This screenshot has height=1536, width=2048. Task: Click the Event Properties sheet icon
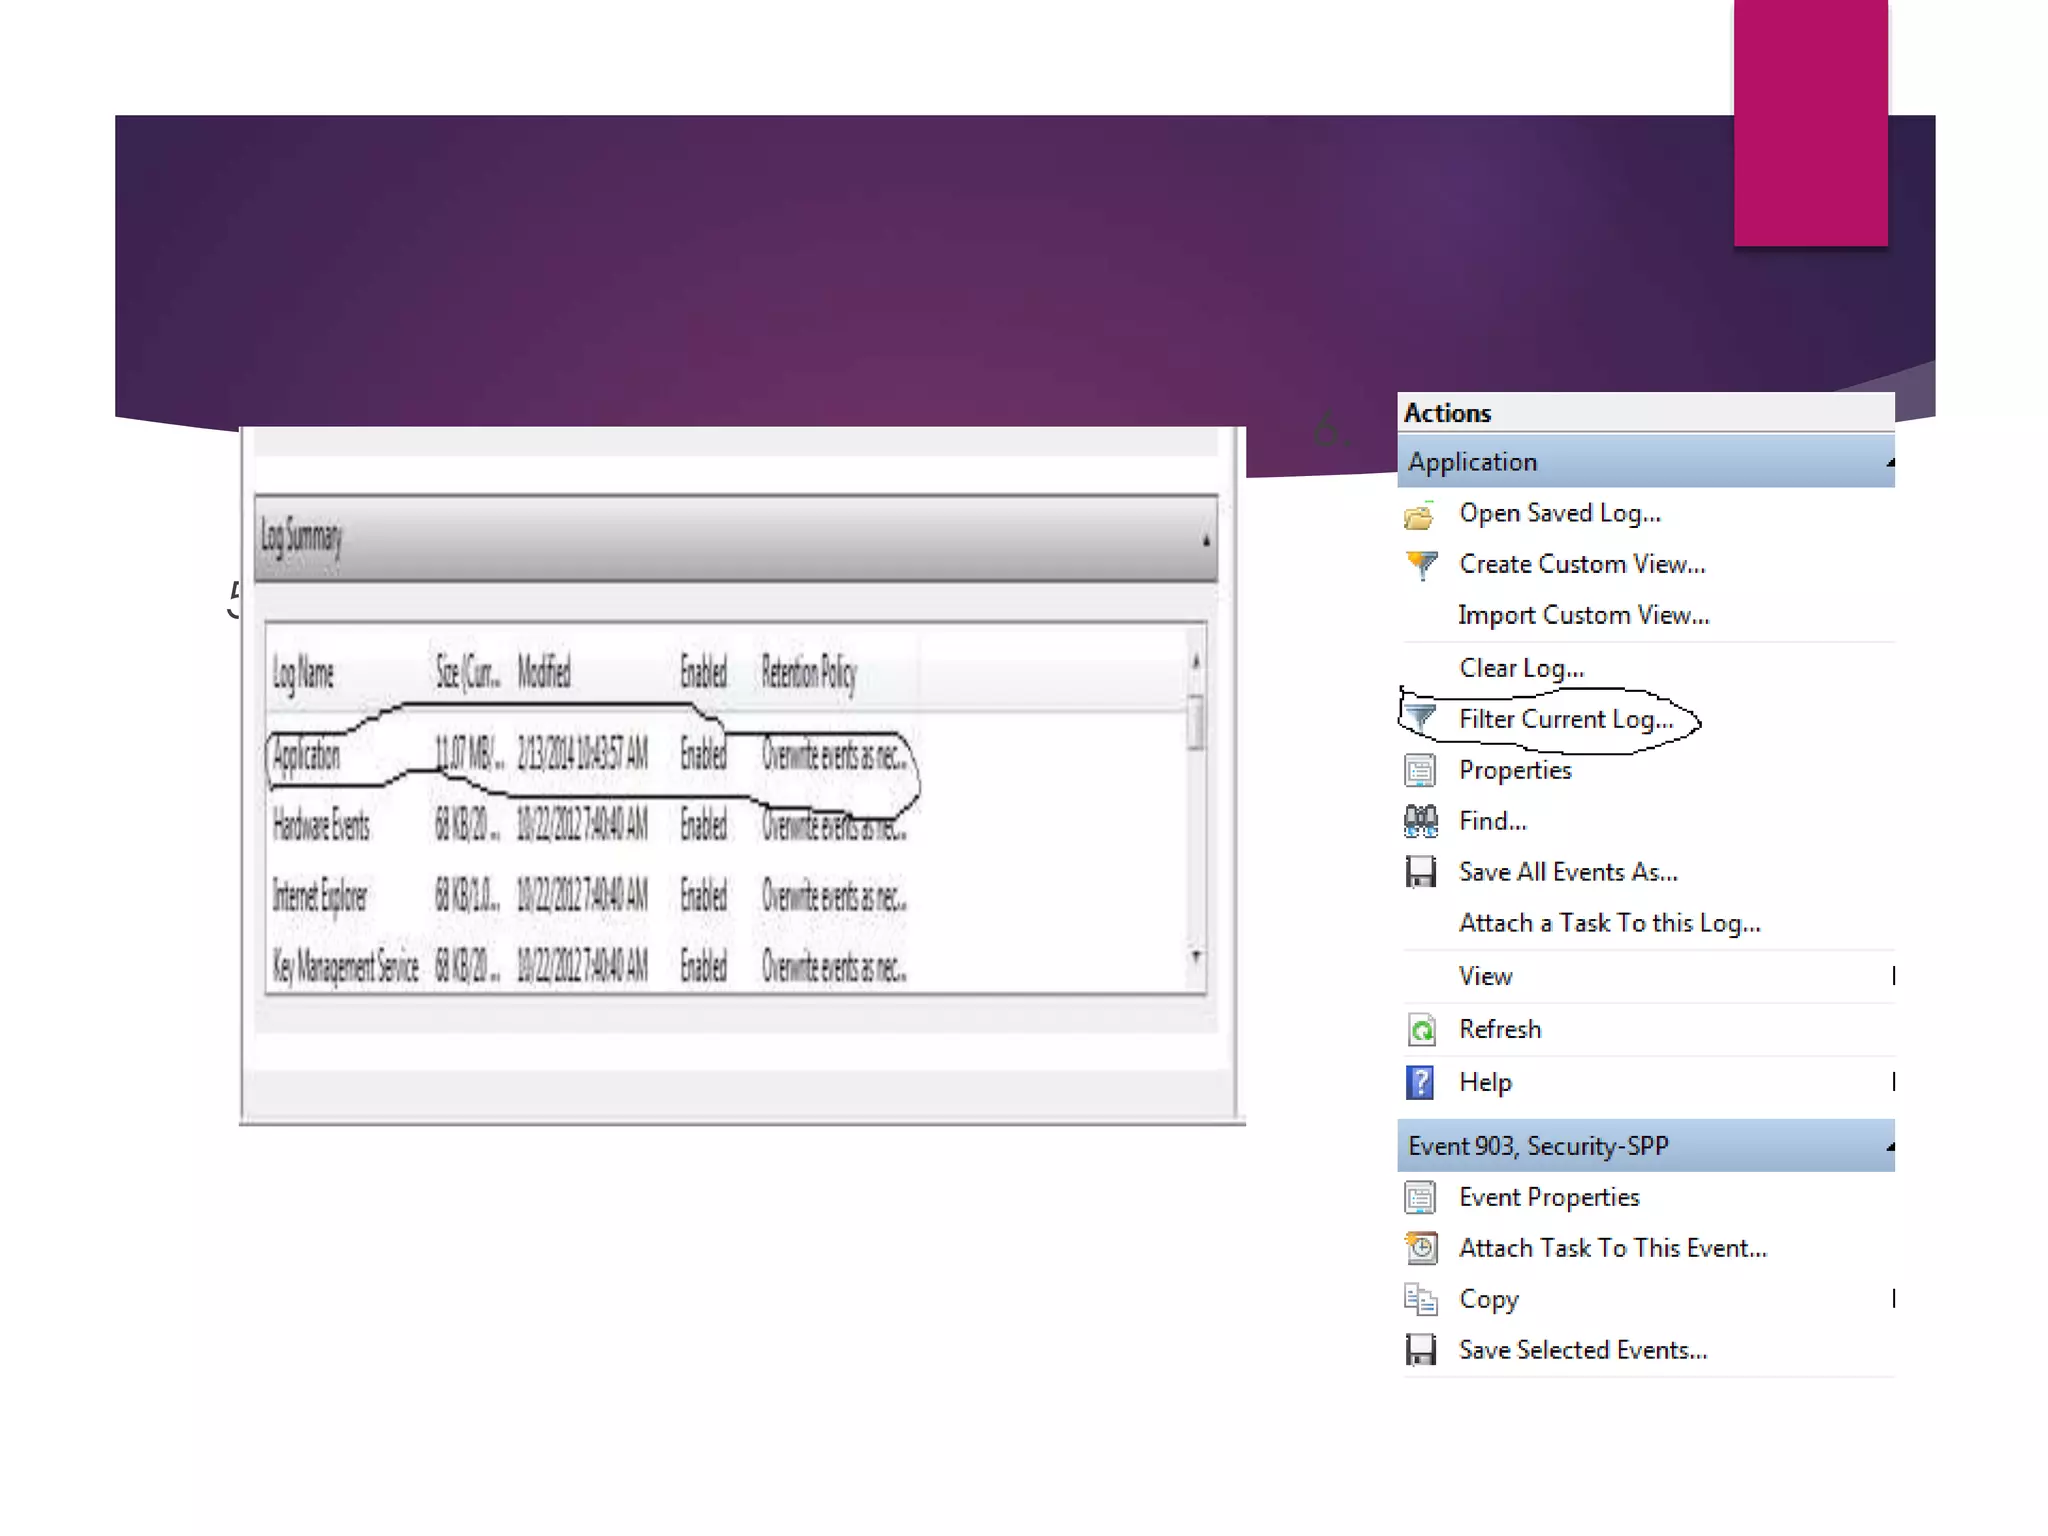[x=1420, y=1197]
